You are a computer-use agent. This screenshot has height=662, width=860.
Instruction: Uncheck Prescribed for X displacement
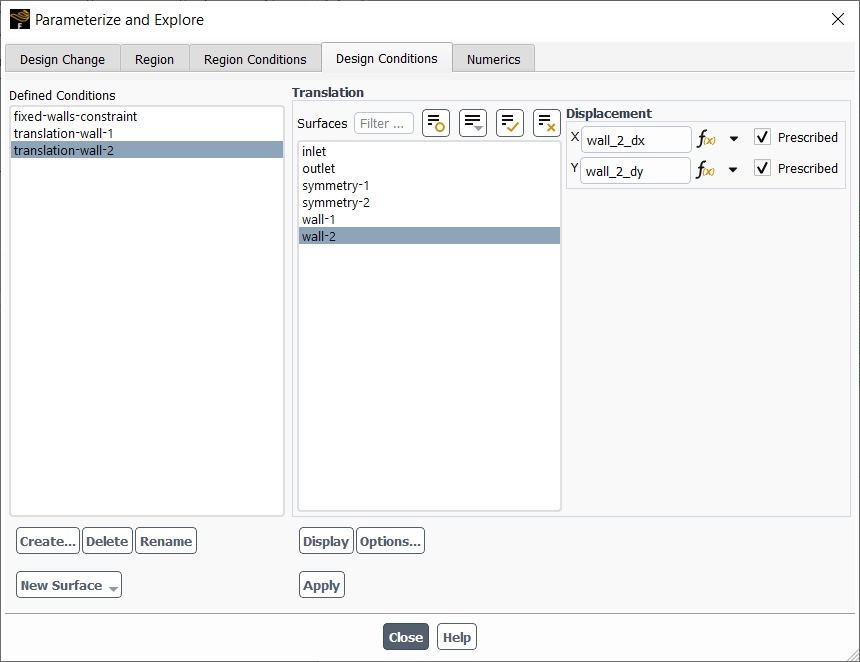pos(762,137)
